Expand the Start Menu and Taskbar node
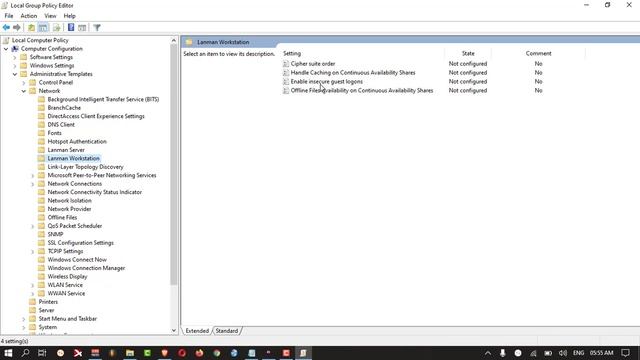 24,319
